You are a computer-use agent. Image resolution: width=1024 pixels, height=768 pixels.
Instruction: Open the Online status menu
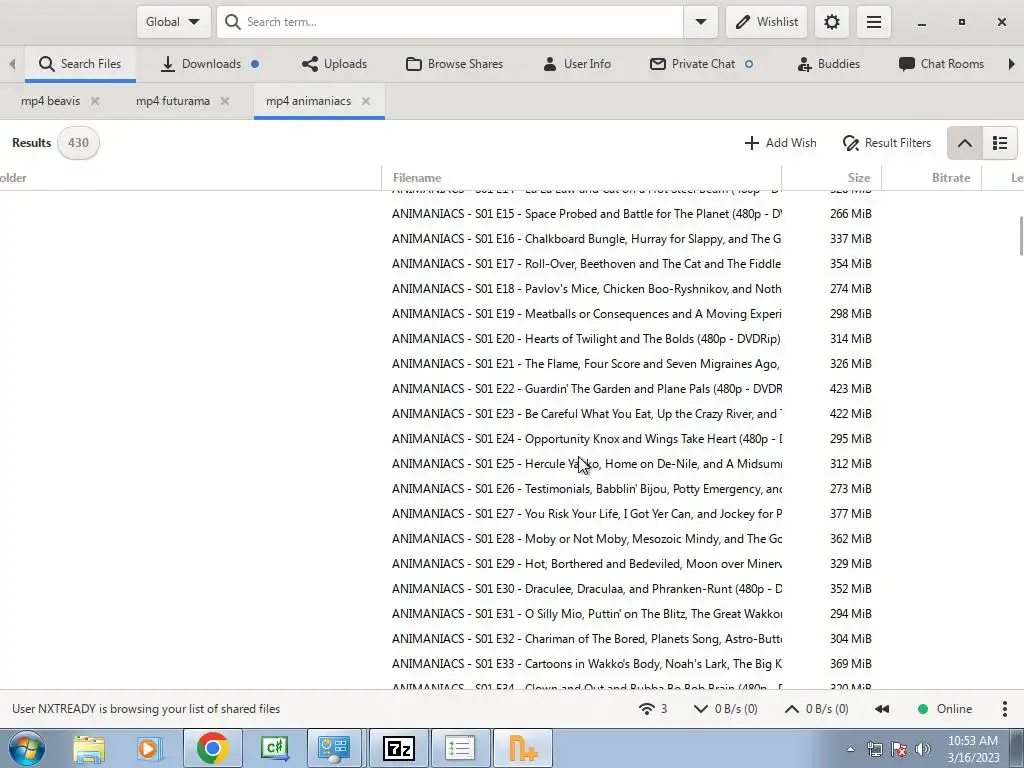(x=945, y=709)
